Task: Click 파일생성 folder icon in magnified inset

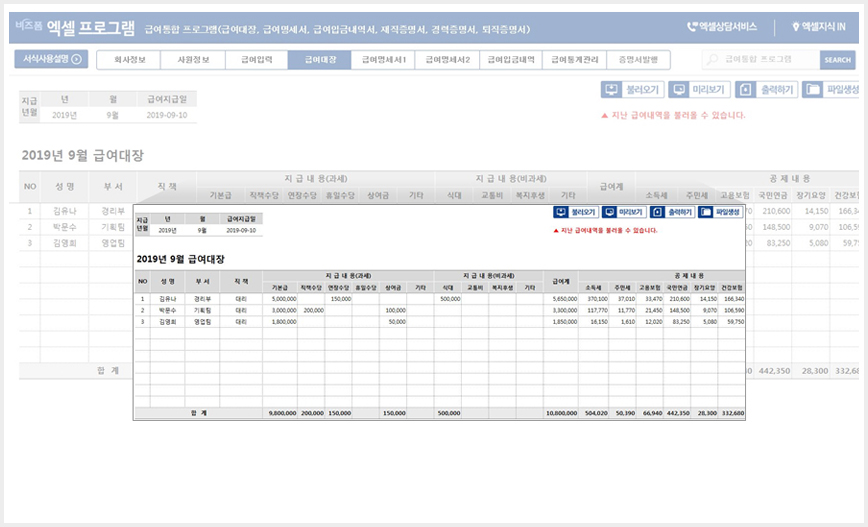Action: pos(705,212)
